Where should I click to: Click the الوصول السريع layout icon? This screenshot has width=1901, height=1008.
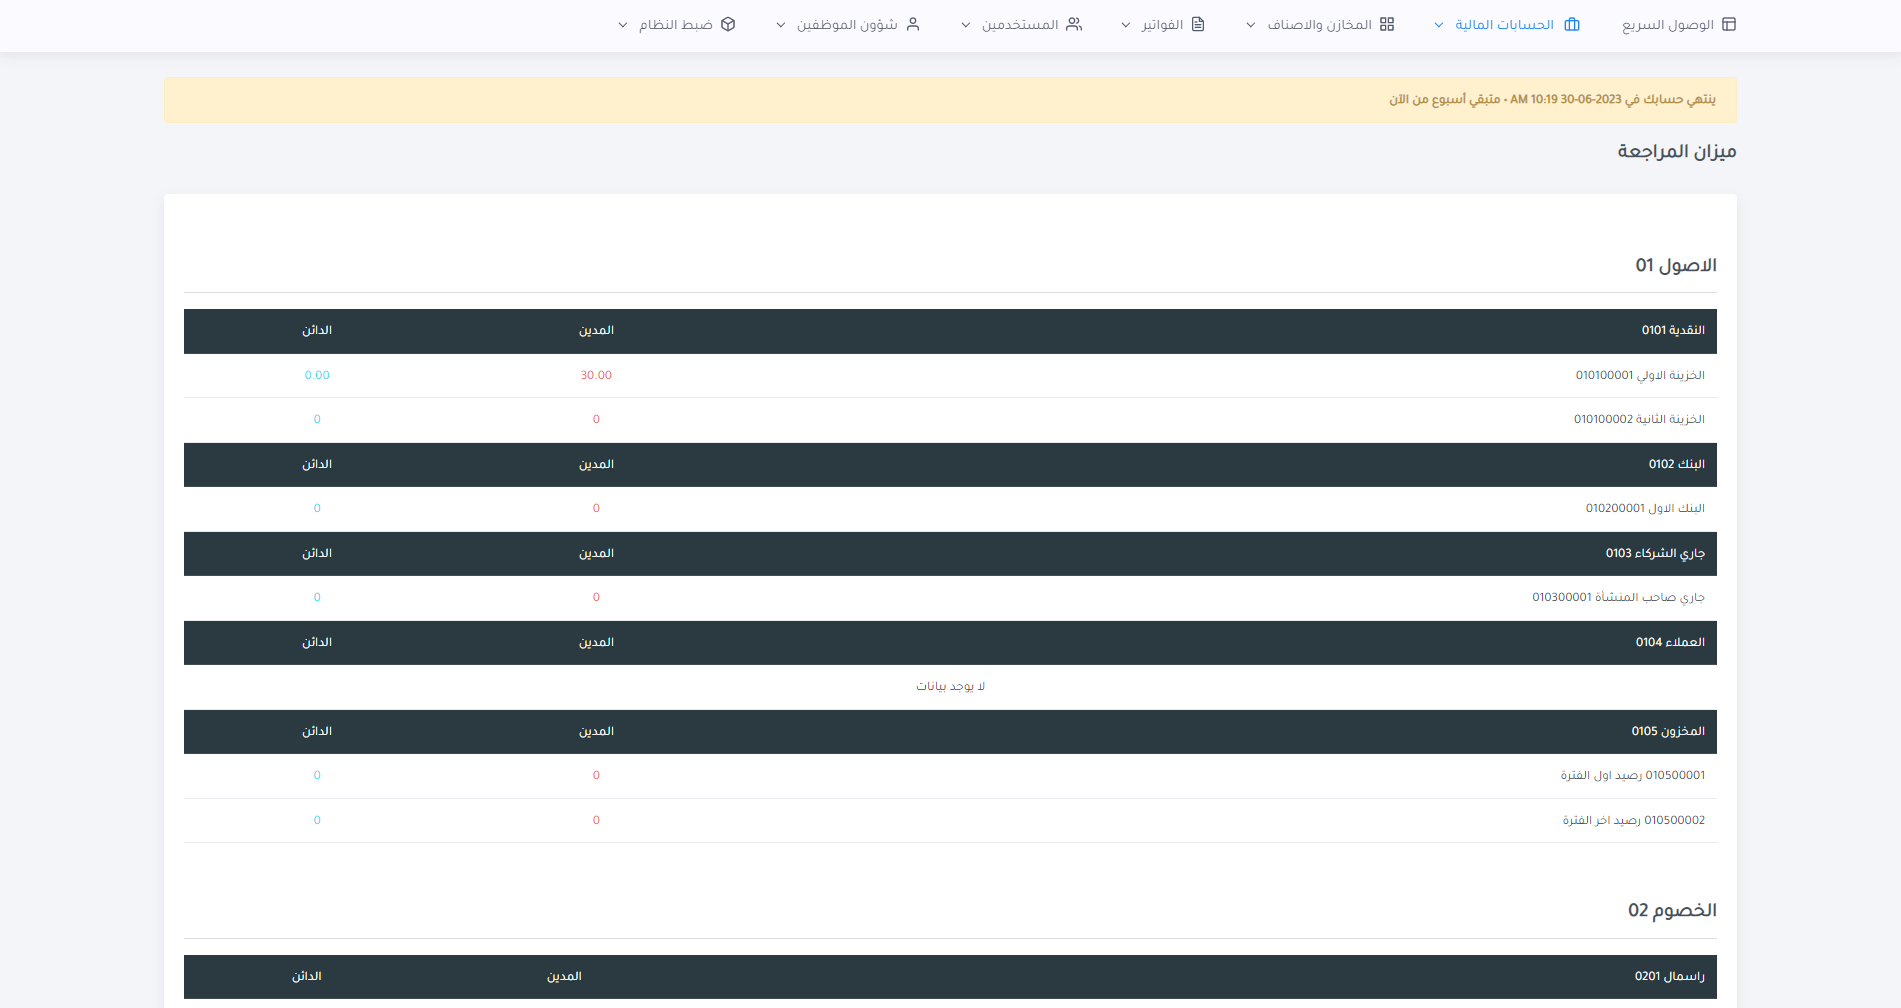pos(1729,24)
